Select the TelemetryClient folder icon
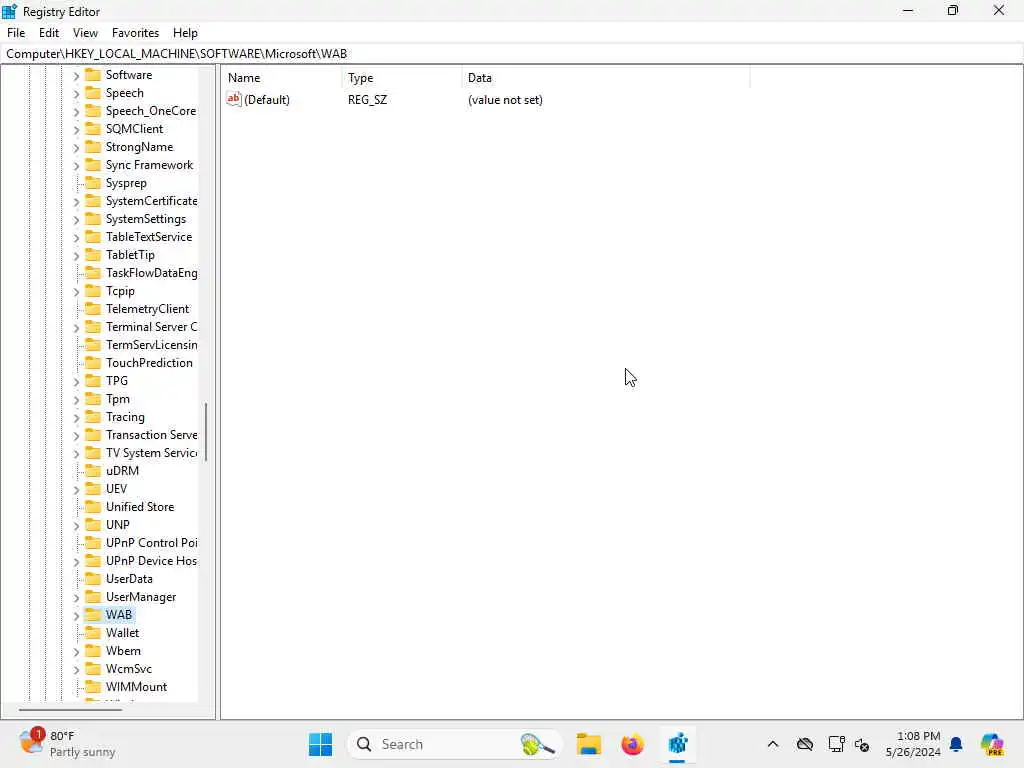 point(93,309)
